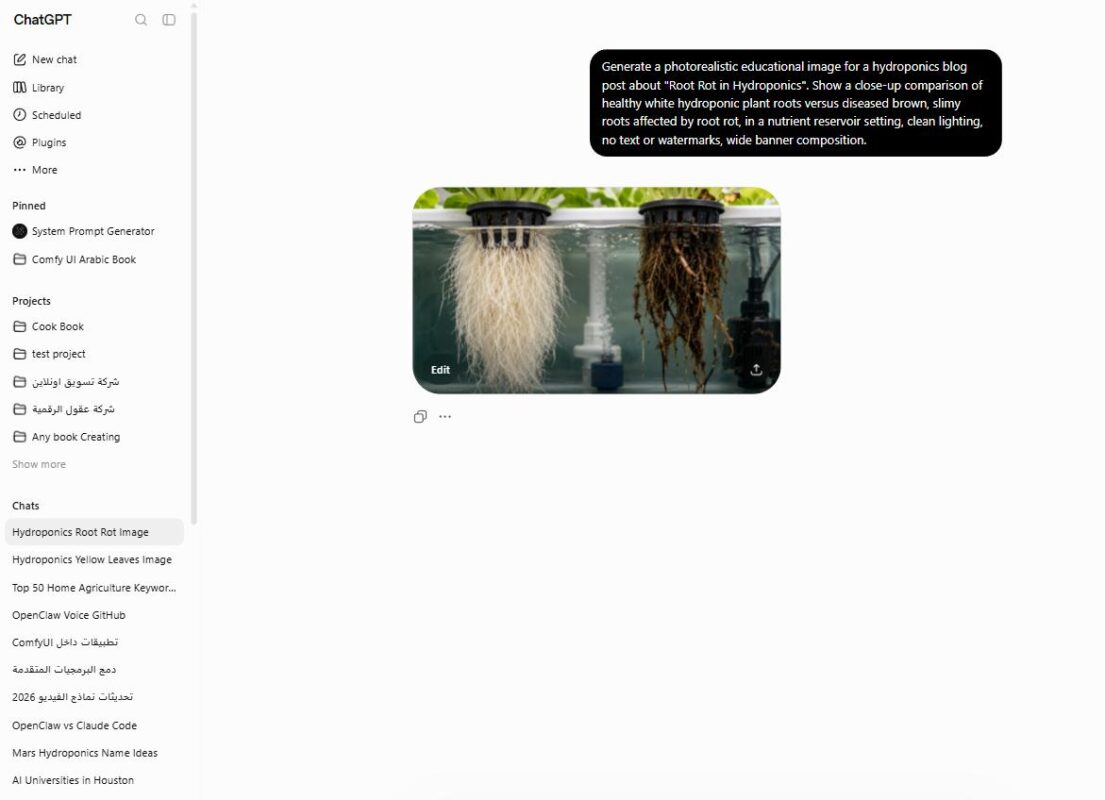Click the Pinned section header
Image resolution: width=1105 pixels, height=800 pixels.
(x=29, y=206)
